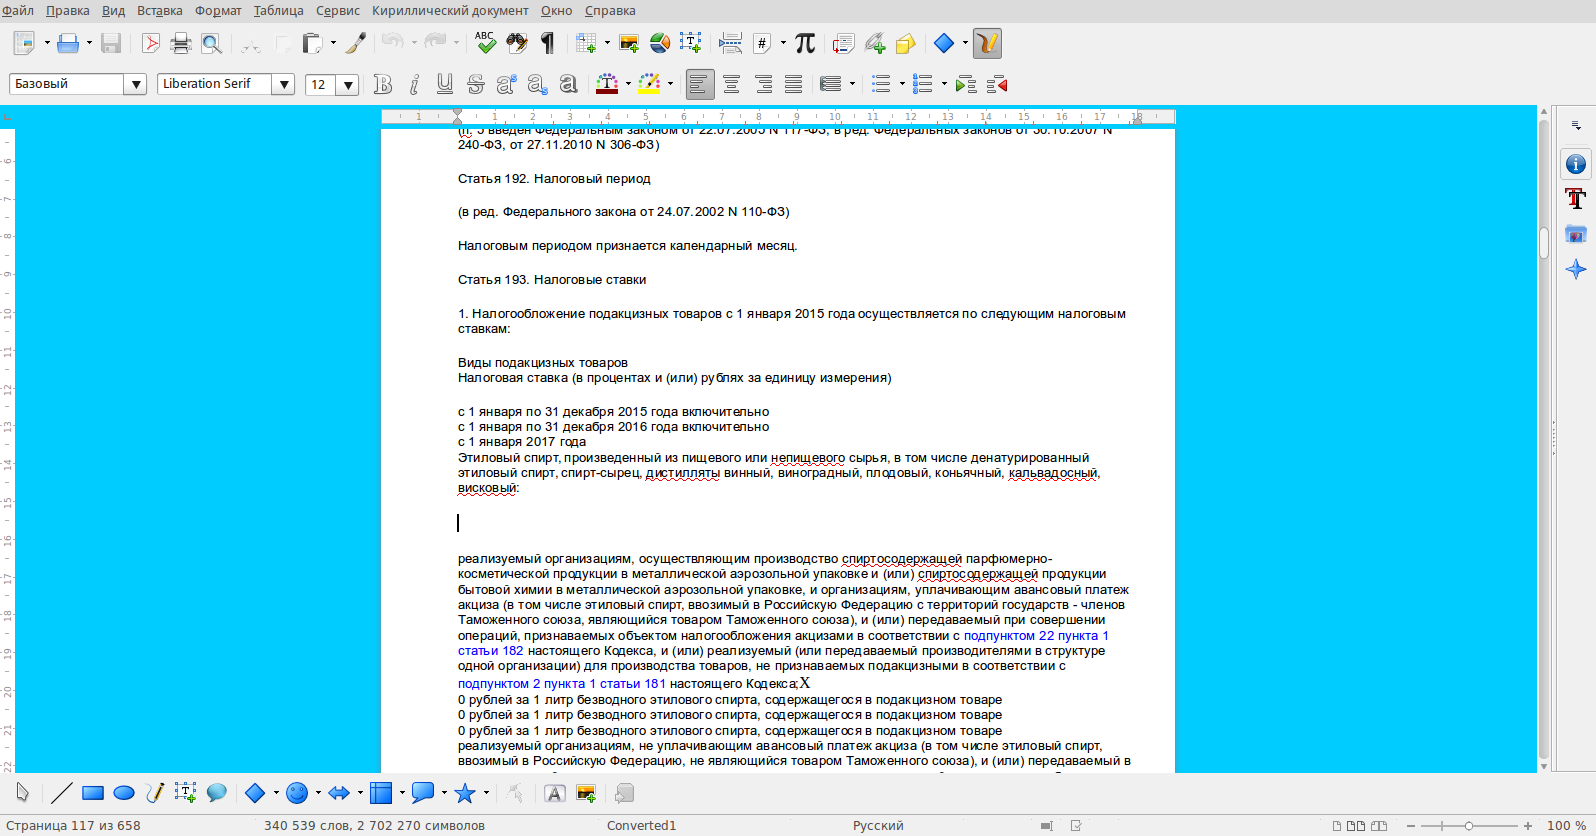Toggle the Show Draw Functions button
Viewport: 1596px width, 836px height.
coord(987,43)
